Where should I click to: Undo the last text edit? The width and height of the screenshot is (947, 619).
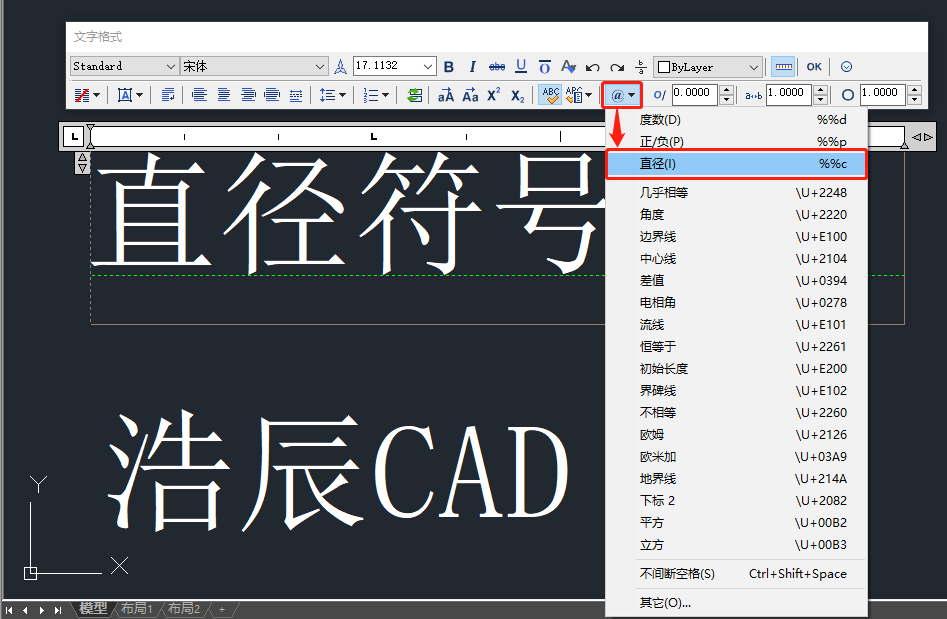pos(592,67)
